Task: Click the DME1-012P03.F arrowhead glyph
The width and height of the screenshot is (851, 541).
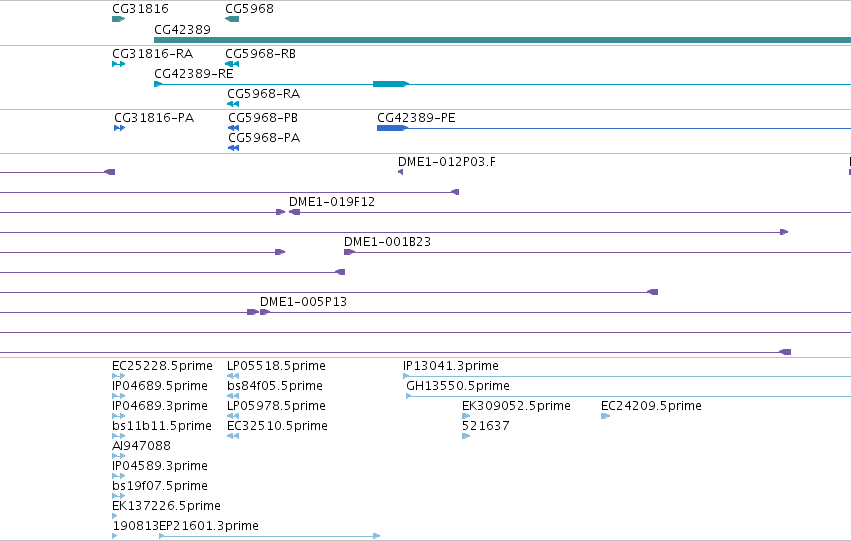Action: pyautogui.click(x=401, y=172)
